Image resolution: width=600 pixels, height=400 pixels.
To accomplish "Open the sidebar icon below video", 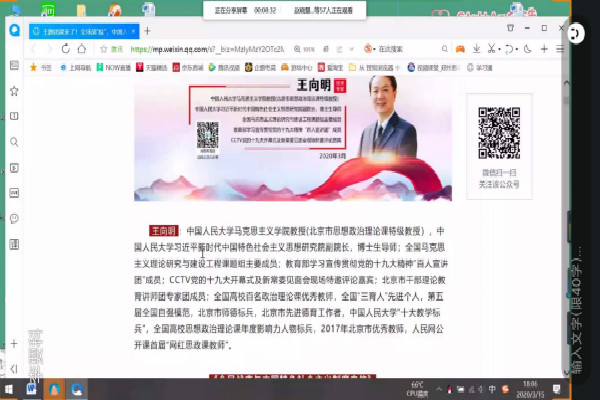I will click(x=14, y=193).
